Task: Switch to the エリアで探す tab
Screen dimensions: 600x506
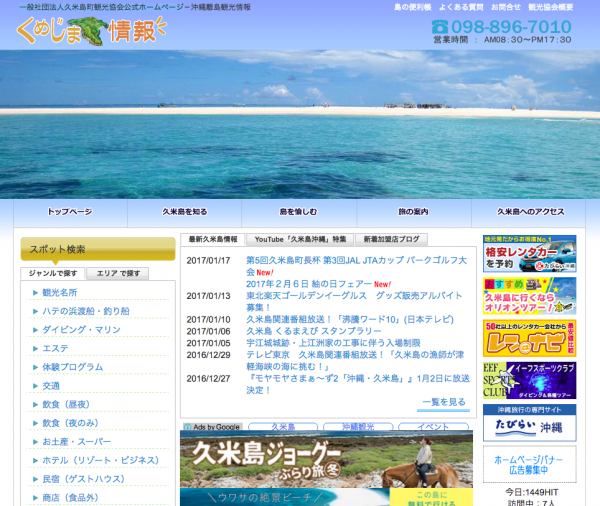Action: [118, 273]
